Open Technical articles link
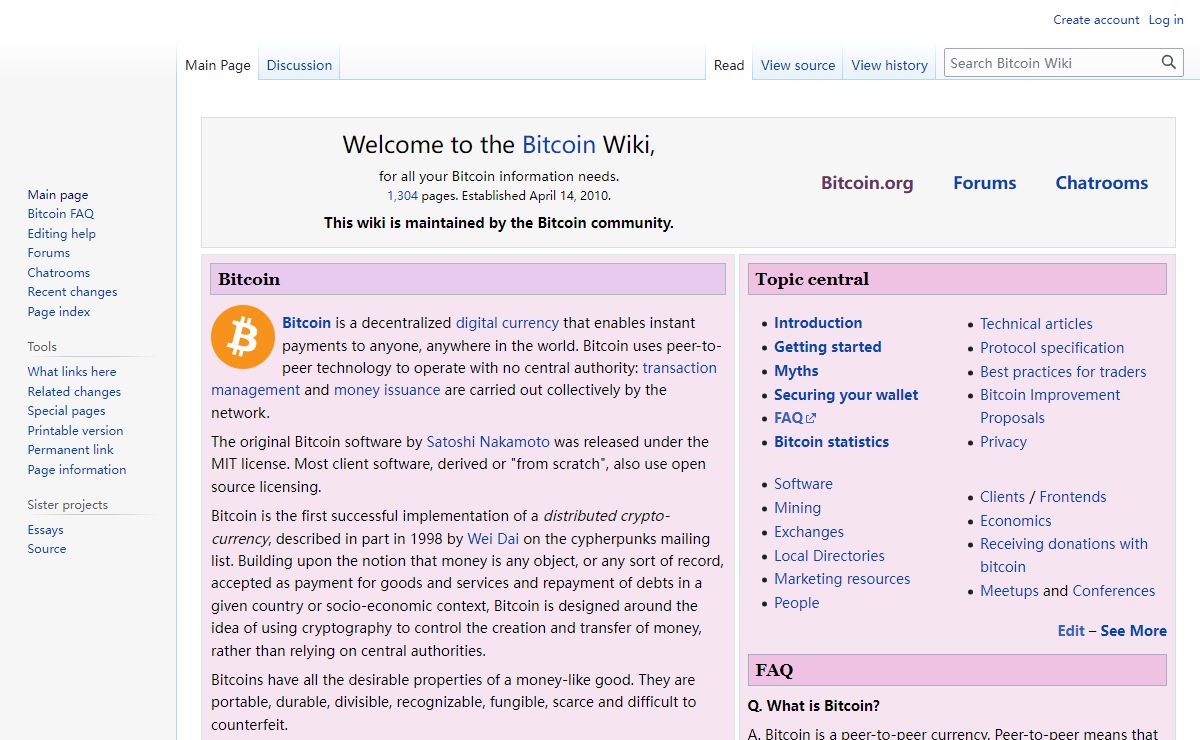This screenshot has height=740, width=1200. pos(1036,324)
